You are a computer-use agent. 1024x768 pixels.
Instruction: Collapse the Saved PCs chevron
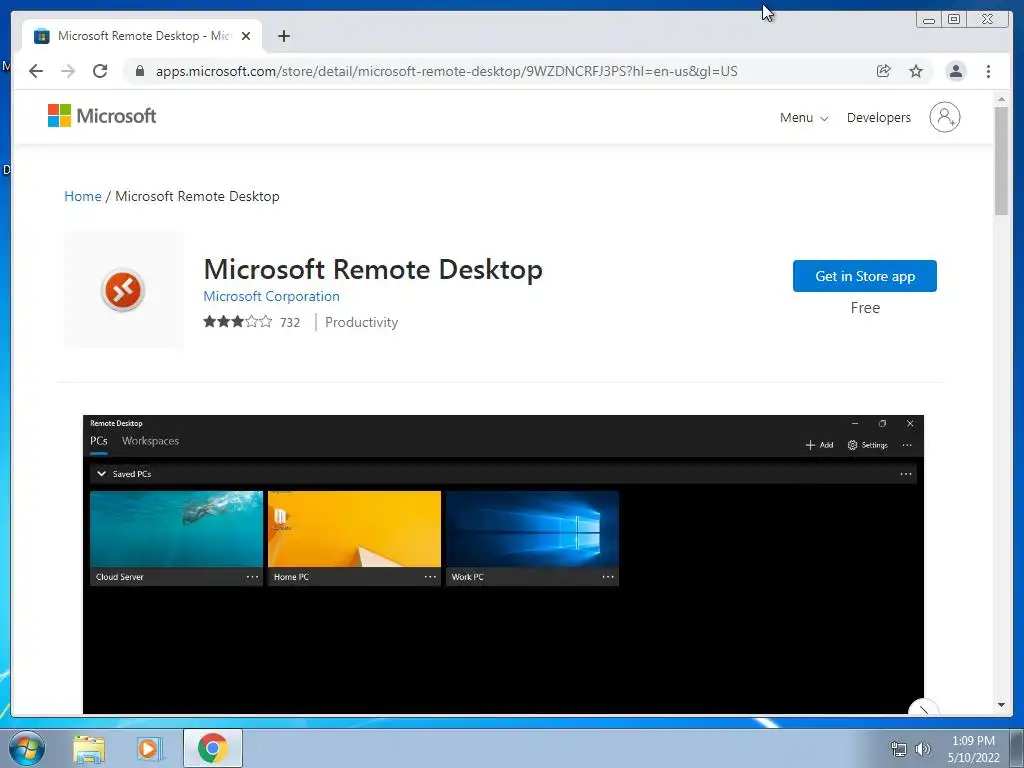(101, 474)
